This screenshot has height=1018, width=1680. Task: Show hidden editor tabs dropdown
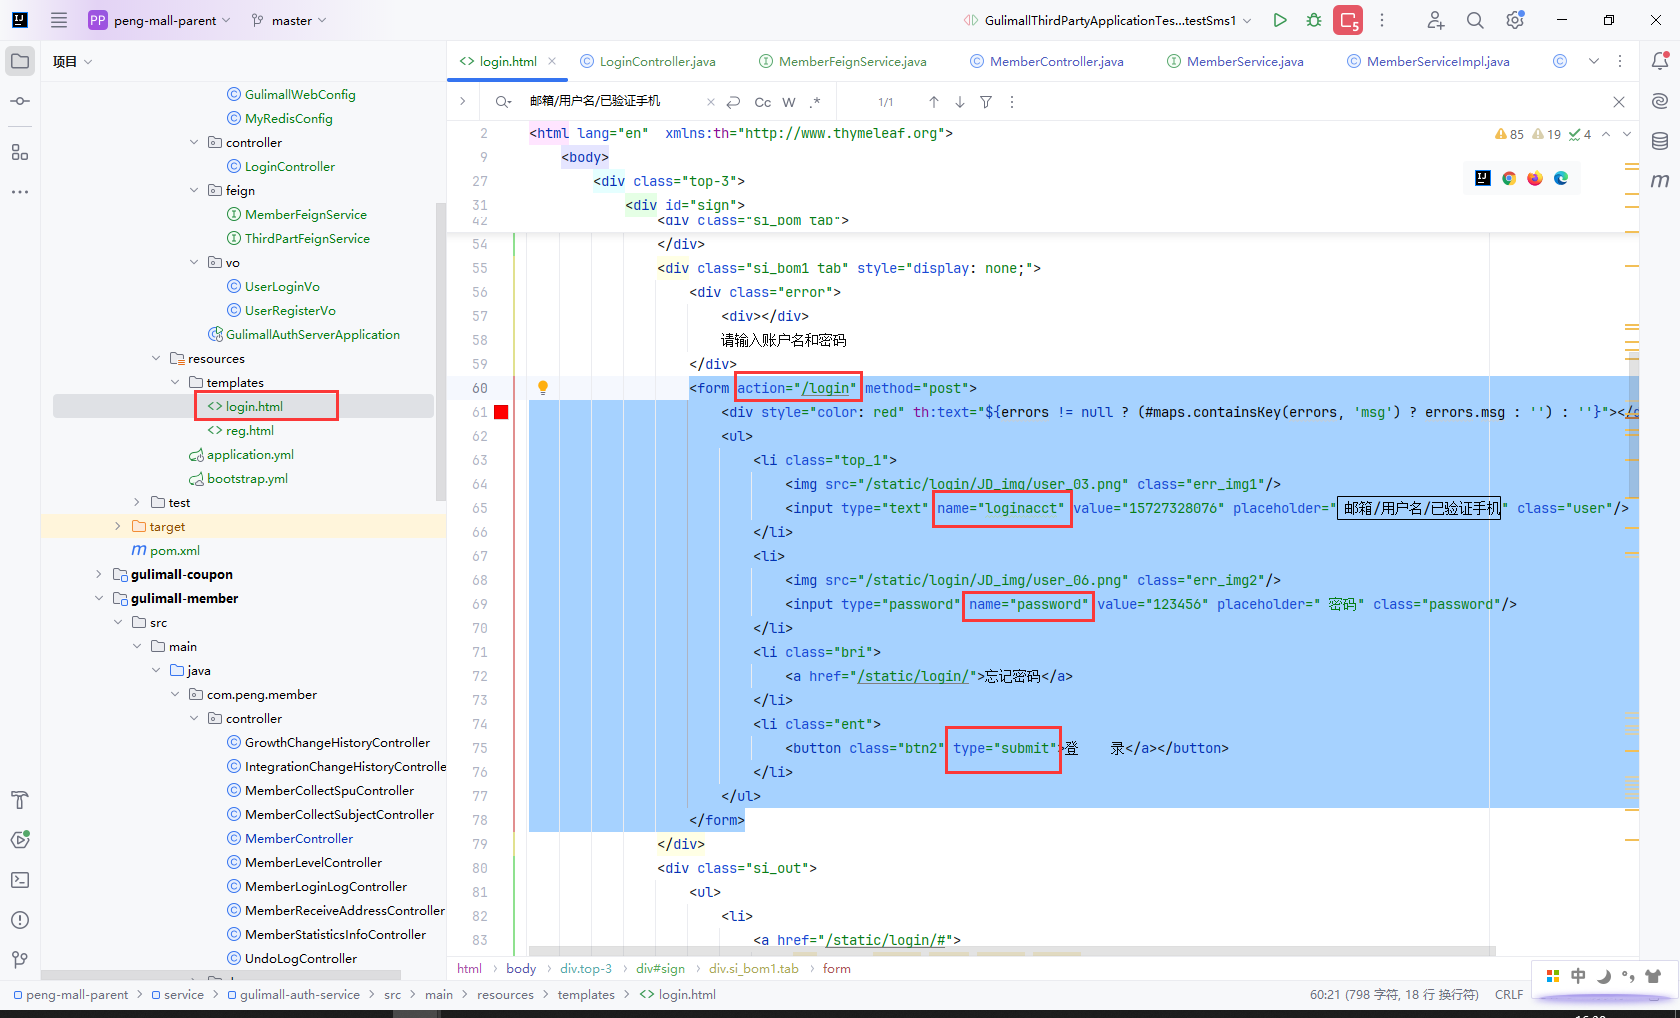point(1594,61)
